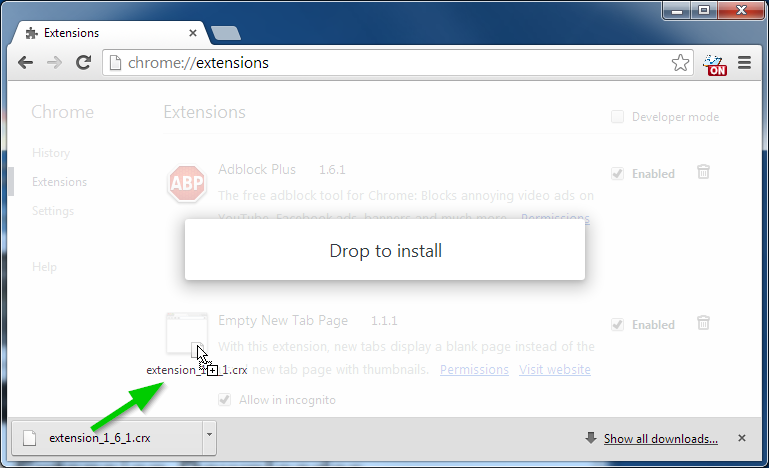Viewport: 769px width, 468px height.
Task: Open Permissions link for Empty New Tab Page
Action: [474, 370]
